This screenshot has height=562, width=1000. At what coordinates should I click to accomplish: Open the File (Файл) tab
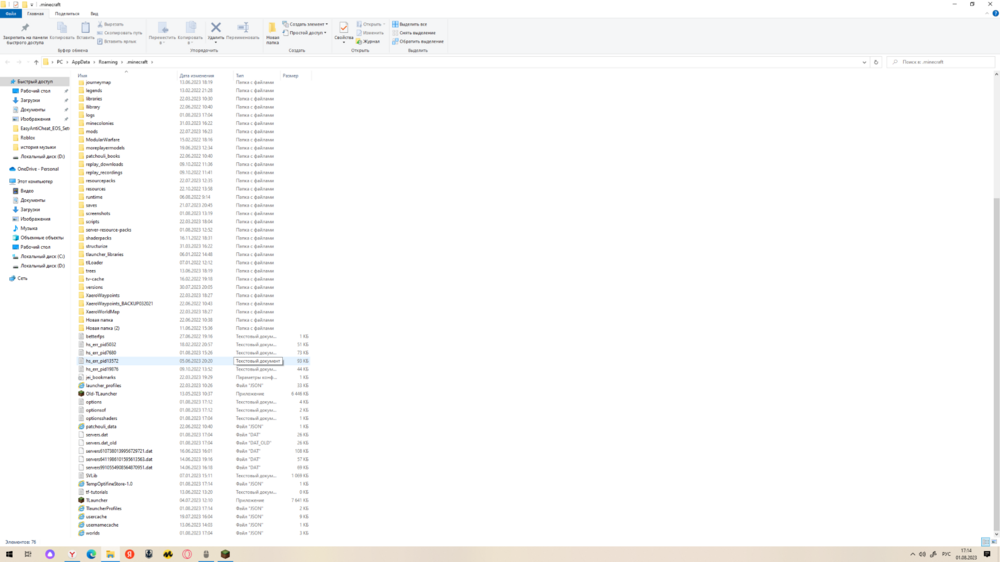11,13
